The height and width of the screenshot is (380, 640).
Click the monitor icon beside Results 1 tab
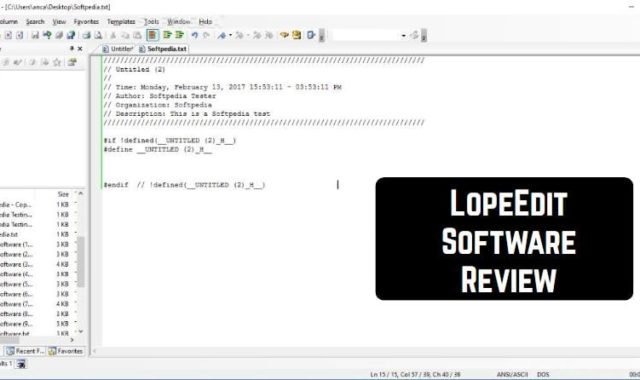21,364
